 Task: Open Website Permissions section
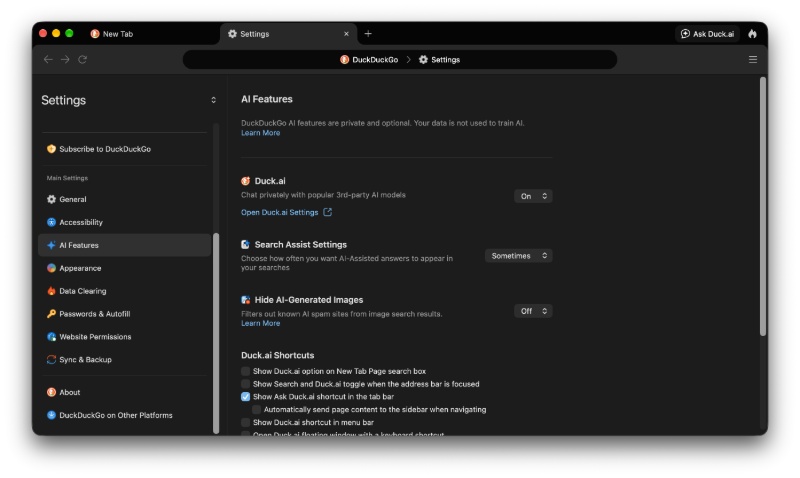coord(124,337)
